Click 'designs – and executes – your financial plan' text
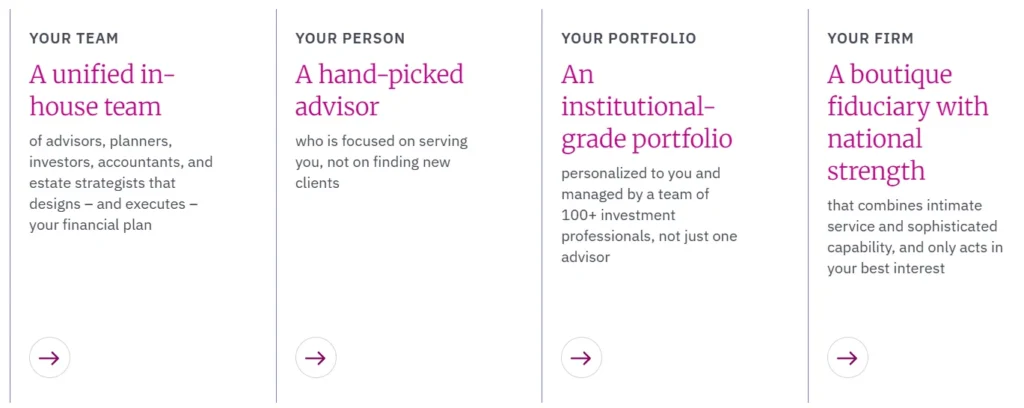Image resolution: width=1024 pixels, height=408 pixels. point(113,214)
